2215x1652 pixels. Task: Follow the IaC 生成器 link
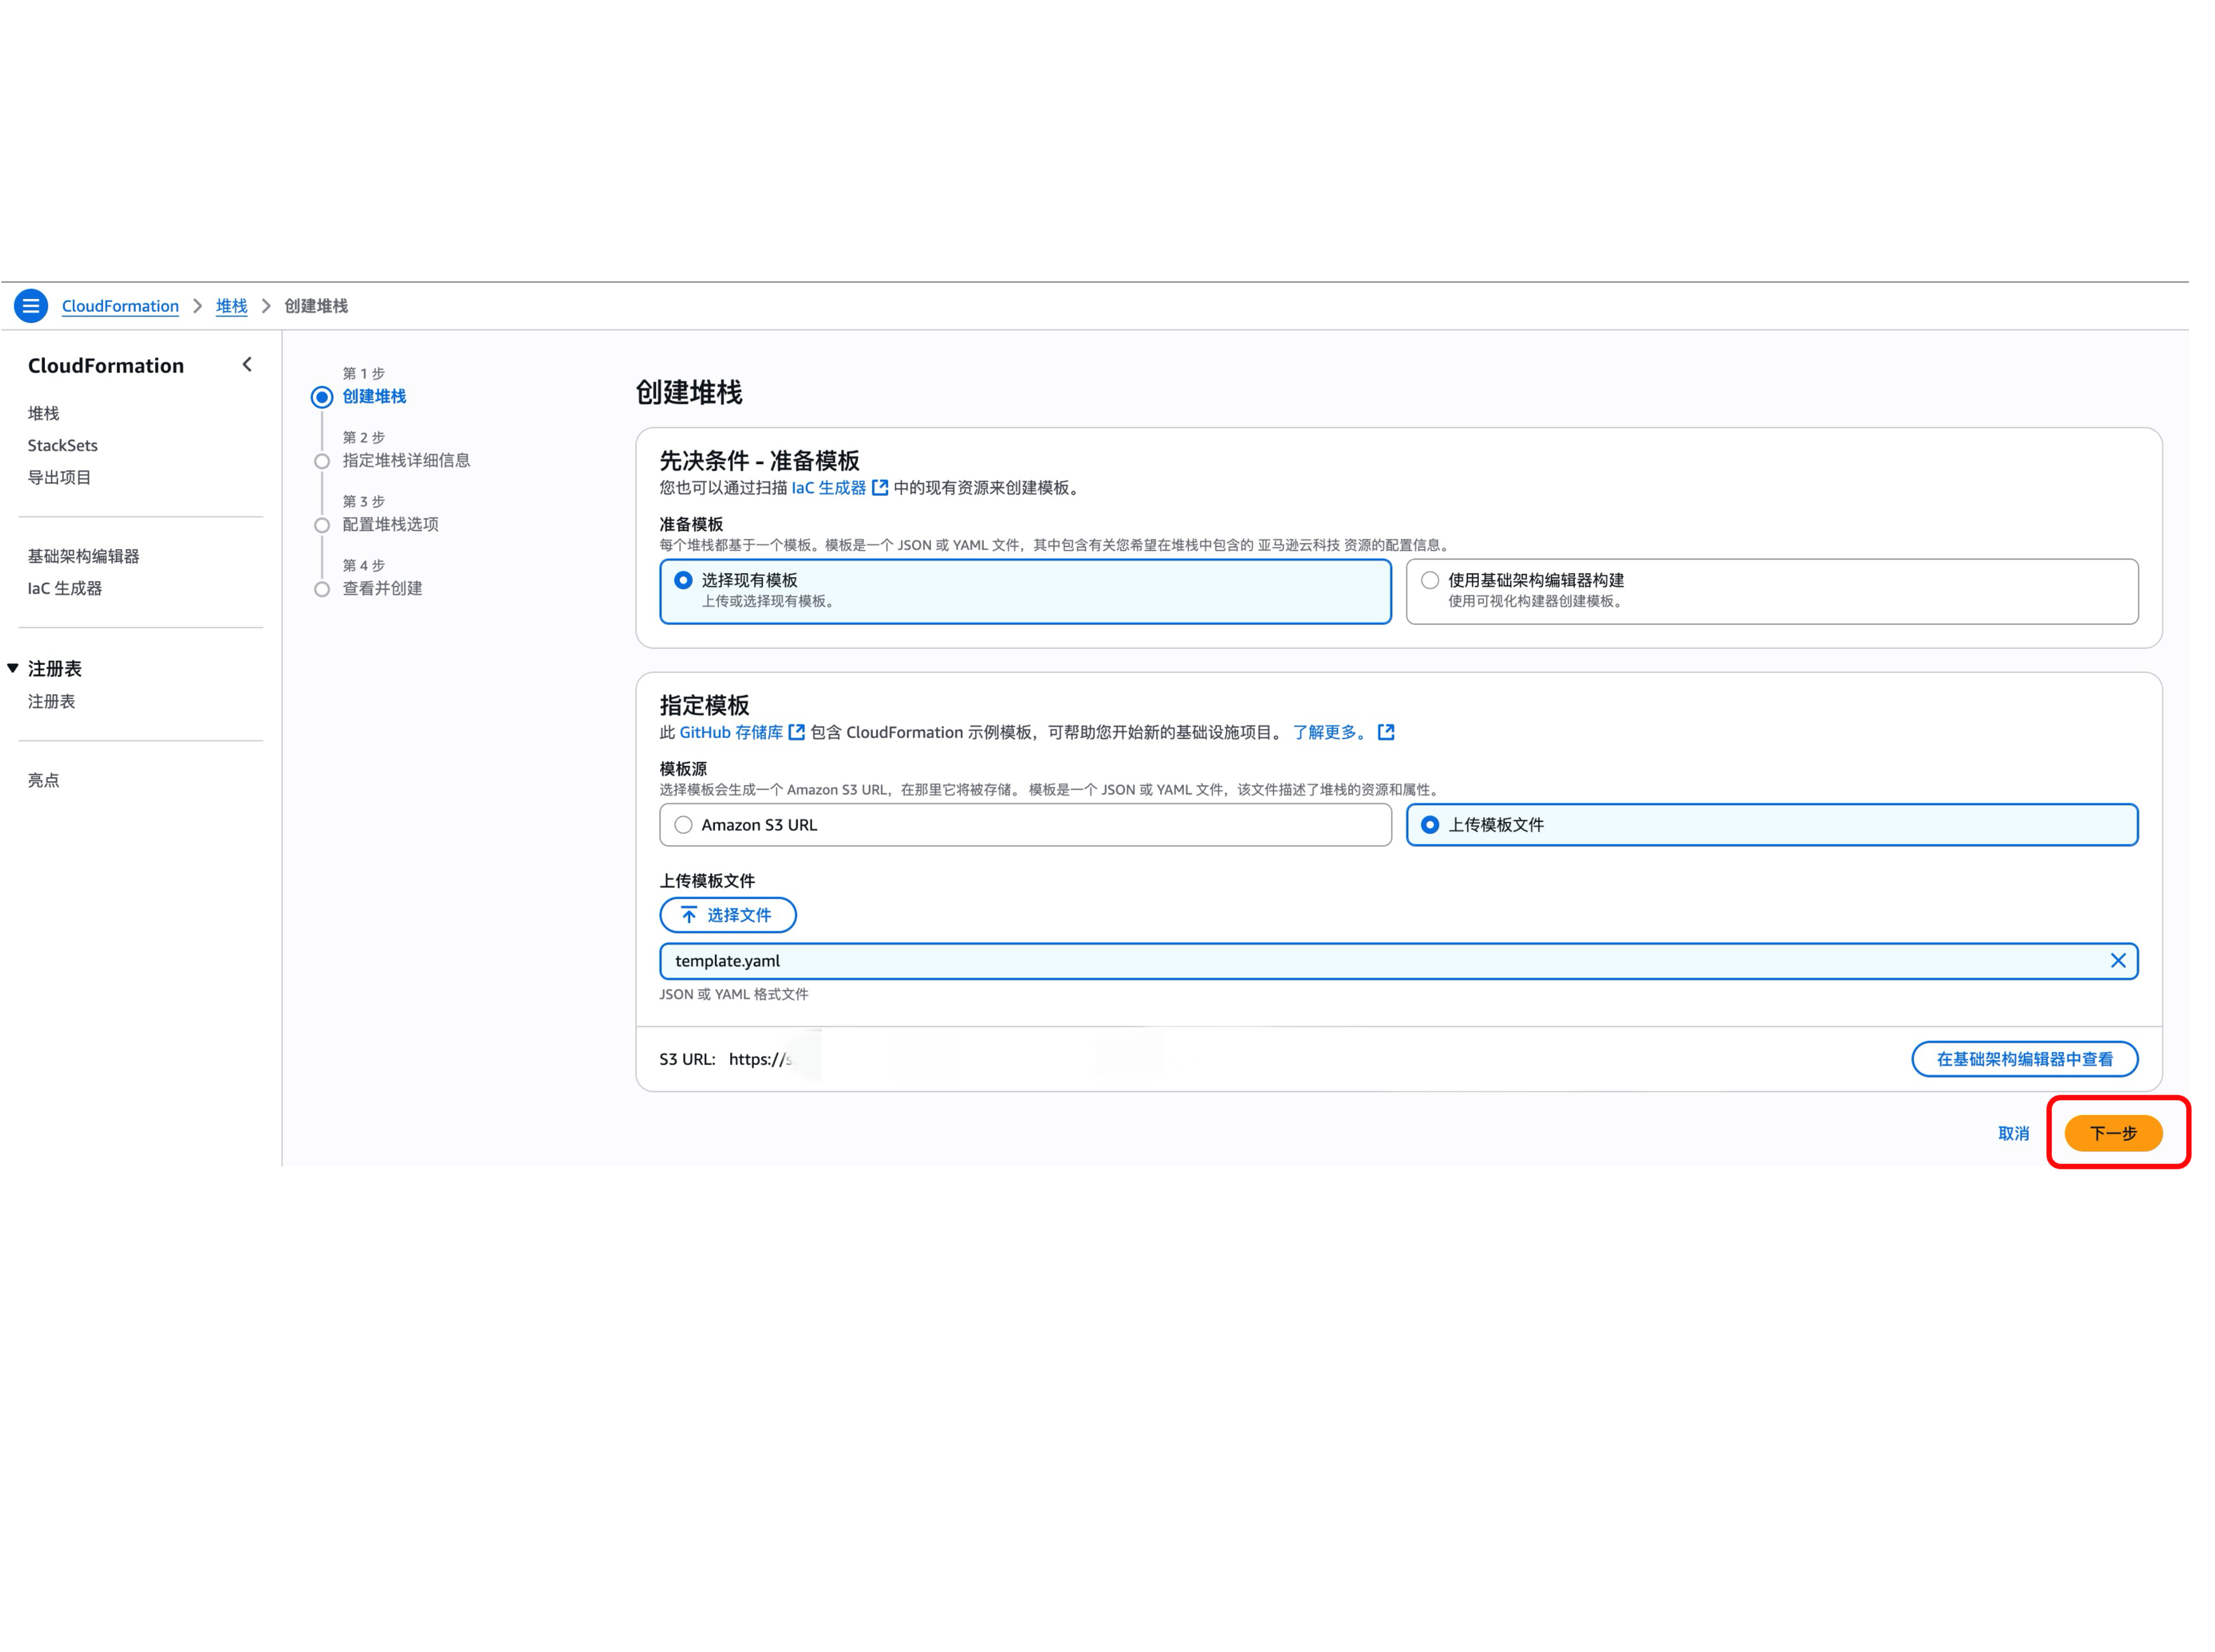point(829,488)
